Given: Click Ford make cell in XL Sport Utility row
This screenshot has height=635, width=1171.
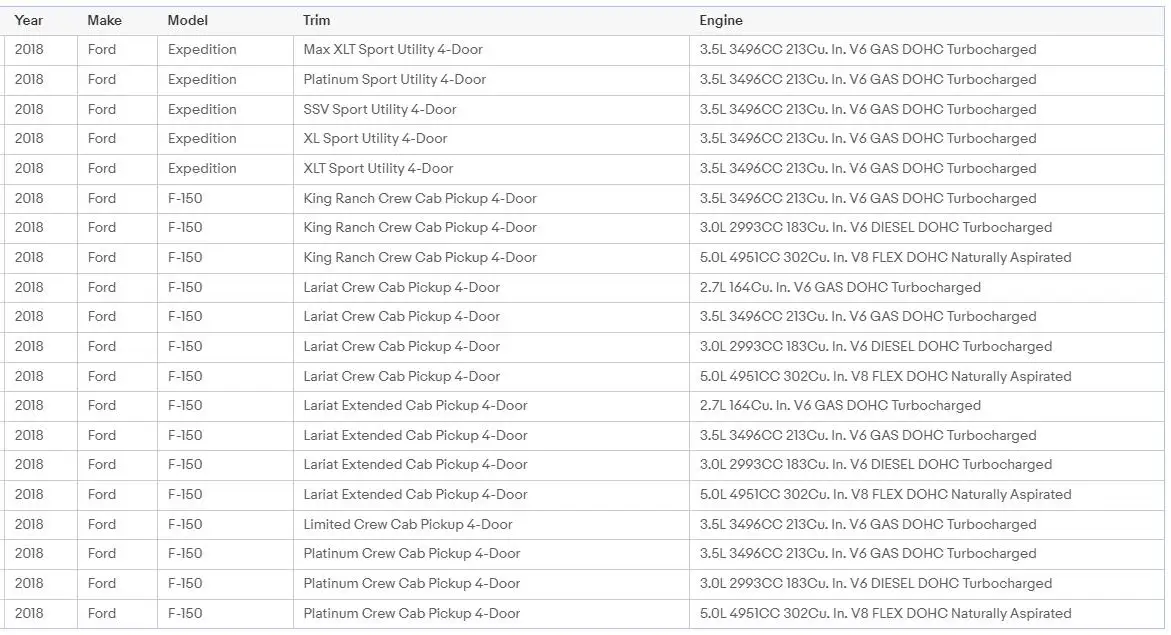Looking at the screenshot, I should click(102, 139).
